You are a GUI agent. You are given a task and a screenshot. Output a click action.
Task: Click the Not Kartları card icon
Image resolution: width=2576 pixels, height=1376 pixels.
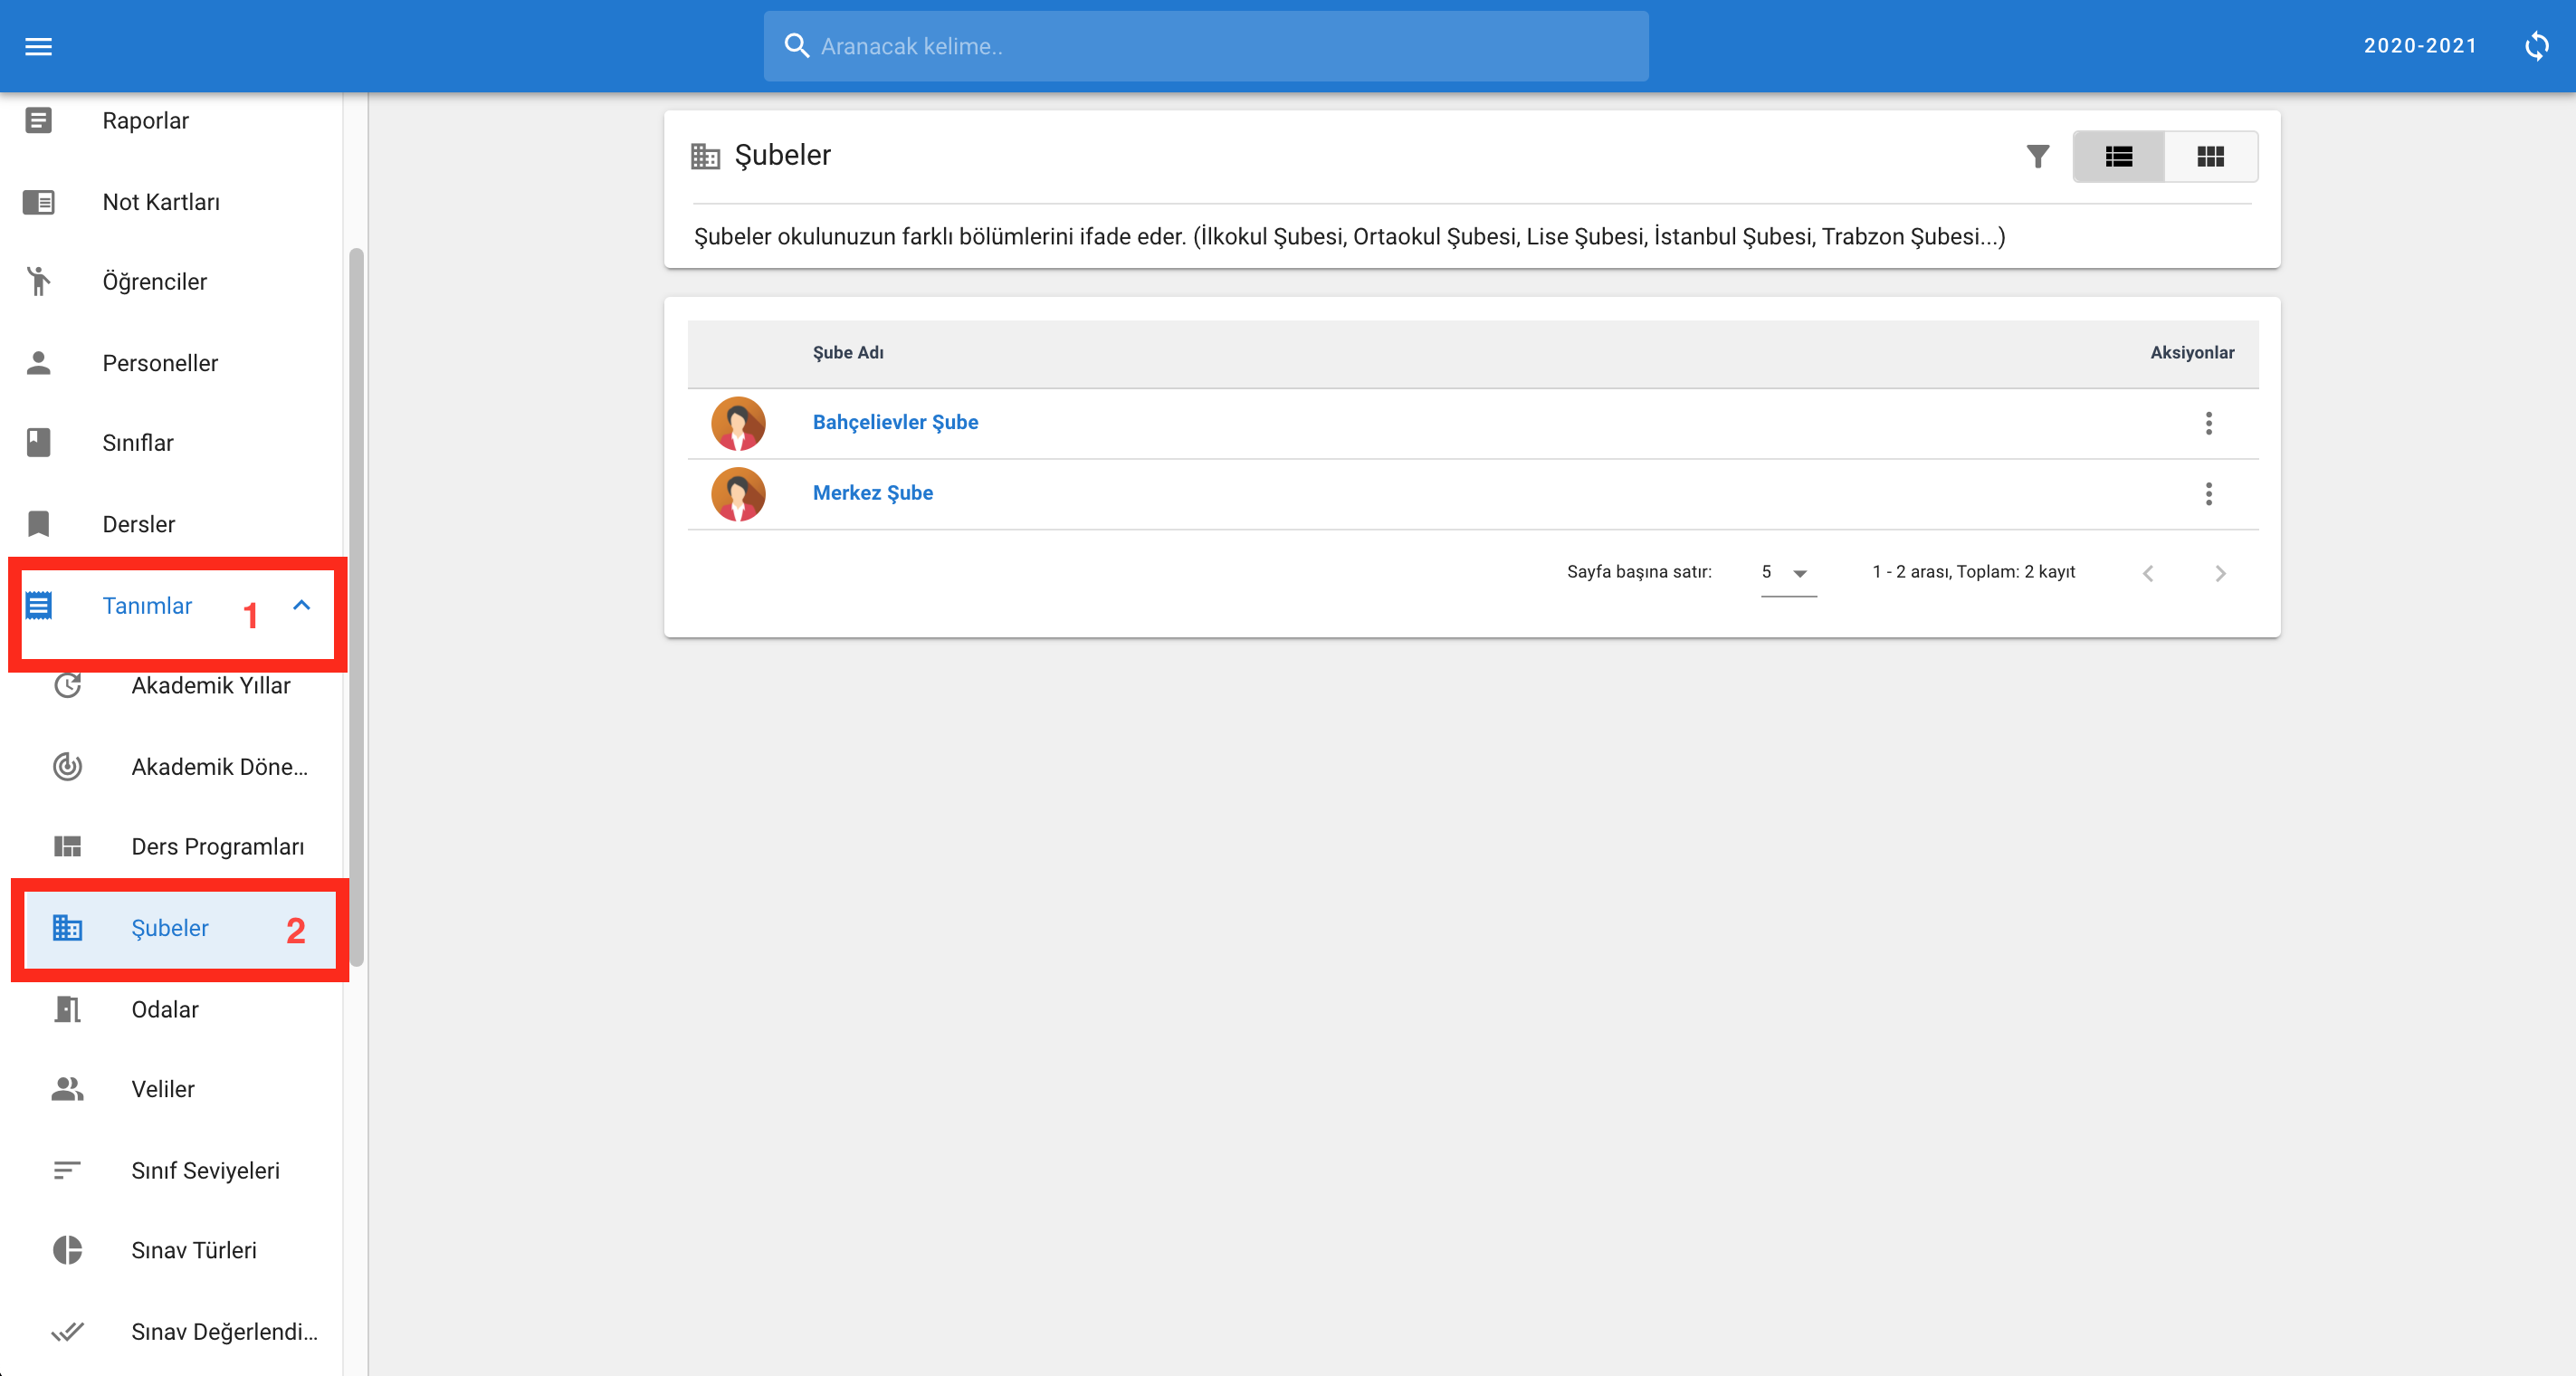pyautogui.click(x=38, y=202)
